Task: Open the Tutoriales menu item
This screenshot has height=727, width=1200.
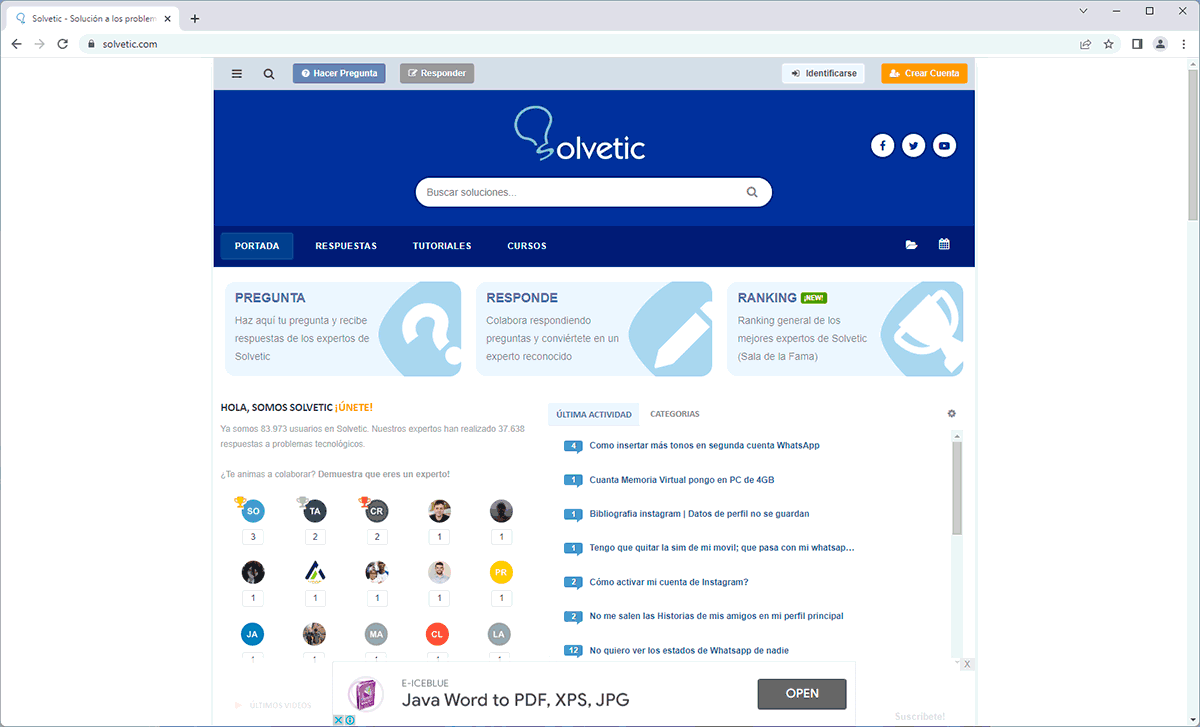Action: click(x=442, y=246)
